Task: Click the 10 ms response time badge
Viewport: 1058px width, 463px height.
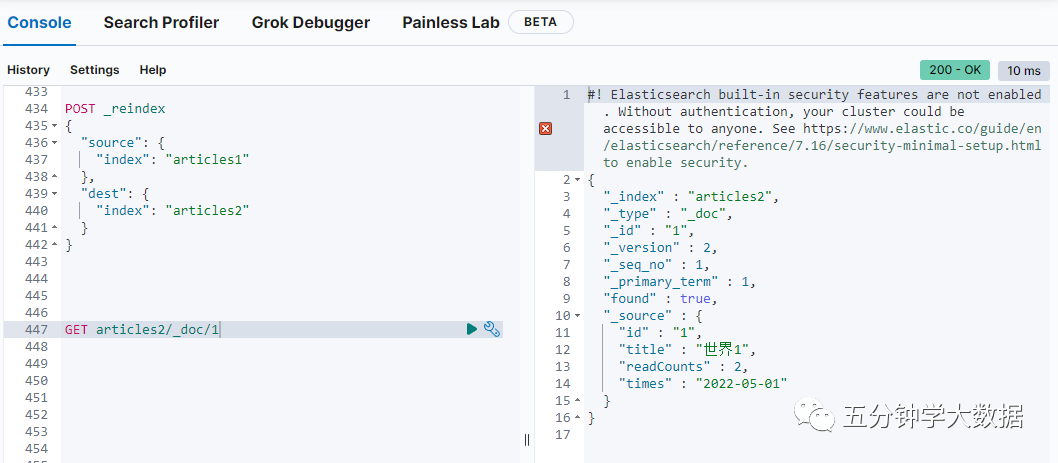Action: pos(1023,70)
